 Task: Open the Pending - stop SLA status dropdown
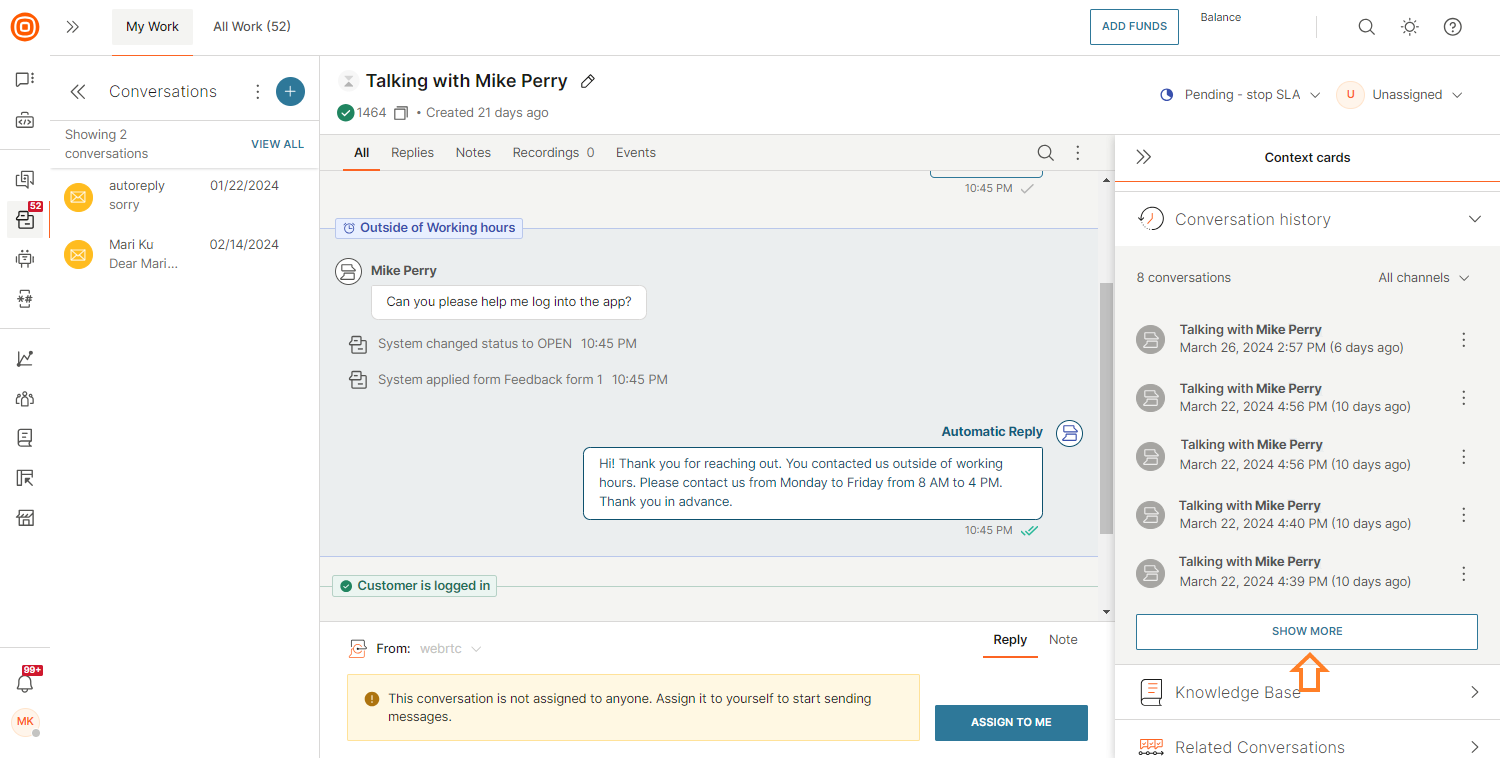(1240, 95)
